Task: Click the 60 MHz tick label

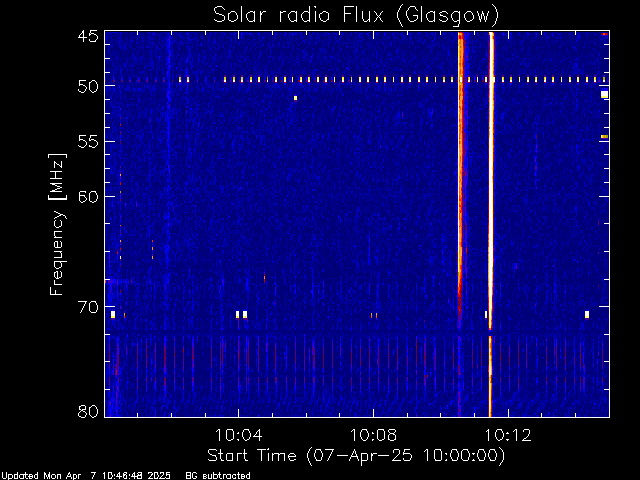Action: pyautogui.click(x=88, y=196)
